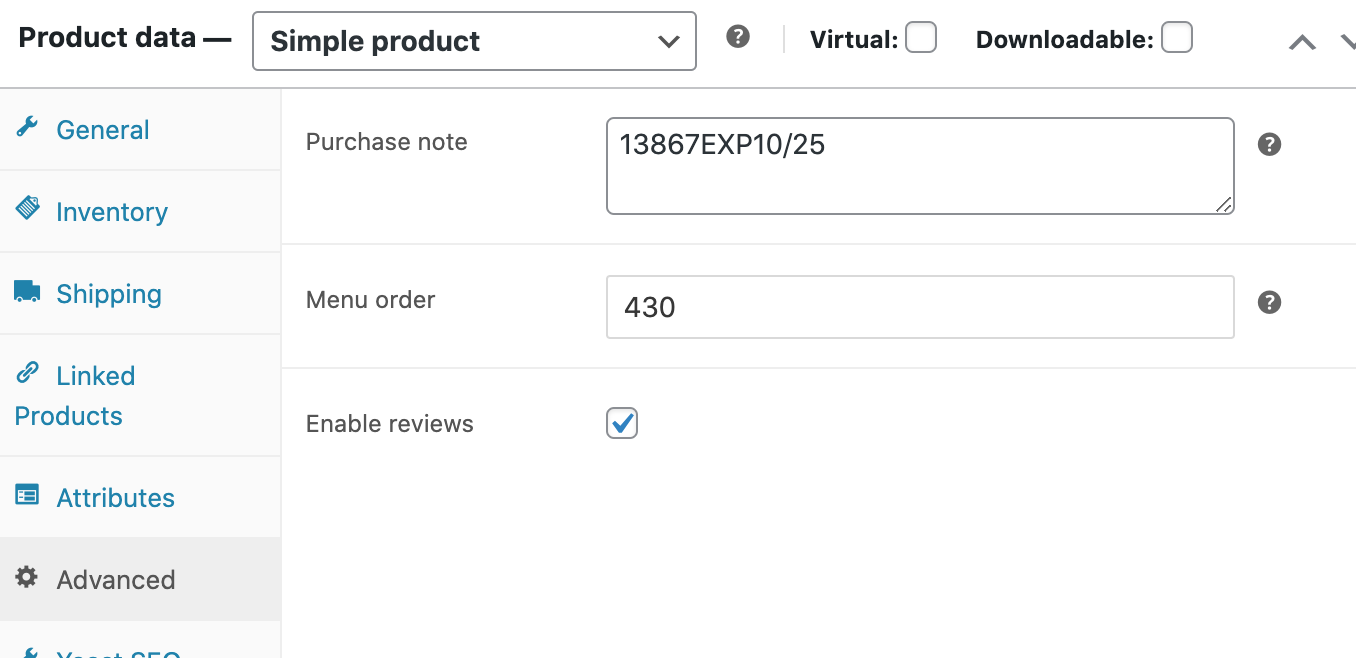Click the Advanced gear icon
The width and height of the screenshot is (1356, 658).
(27, 577)
